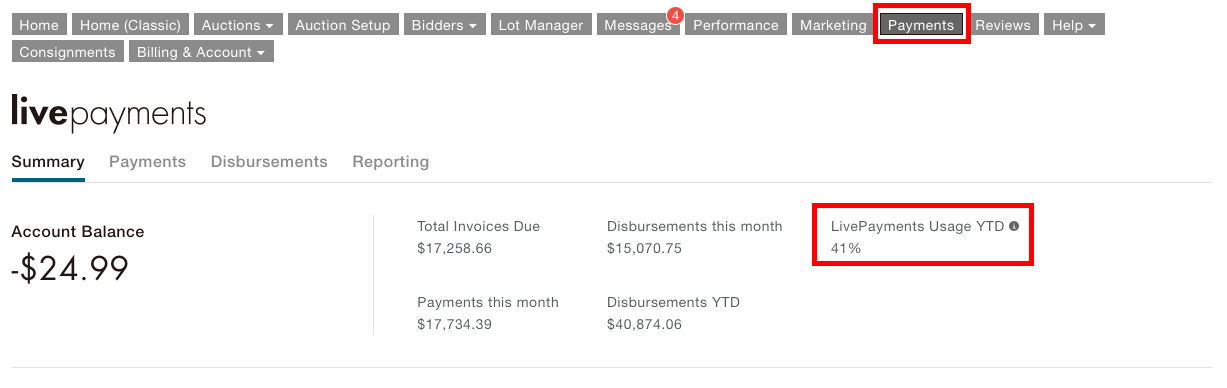Click Disbursements YTD value $40,874.06
This screenshot has width=1227, height=388.
pyautogui.click(x=644, y=324)
